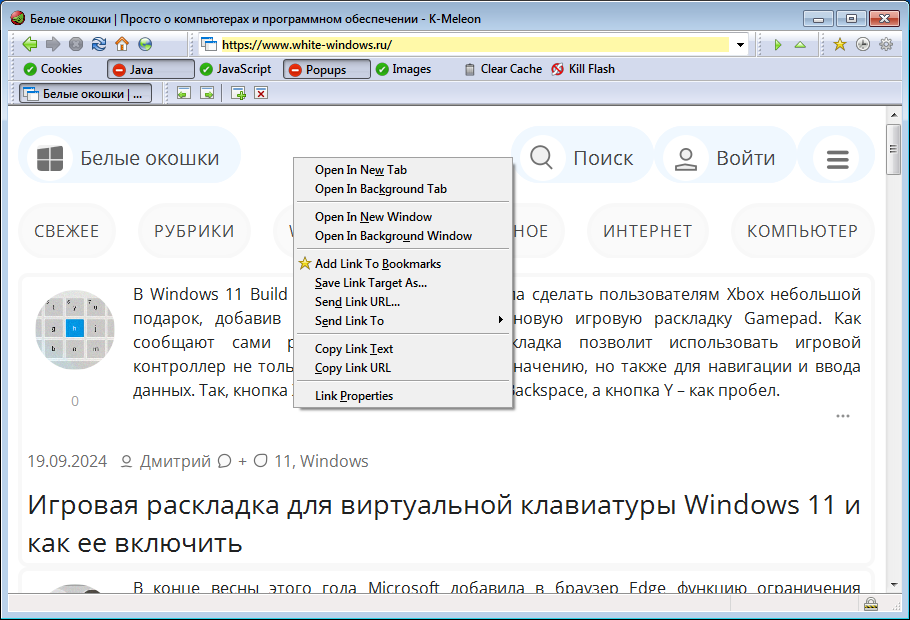Open Link Properties

point(403,396)
